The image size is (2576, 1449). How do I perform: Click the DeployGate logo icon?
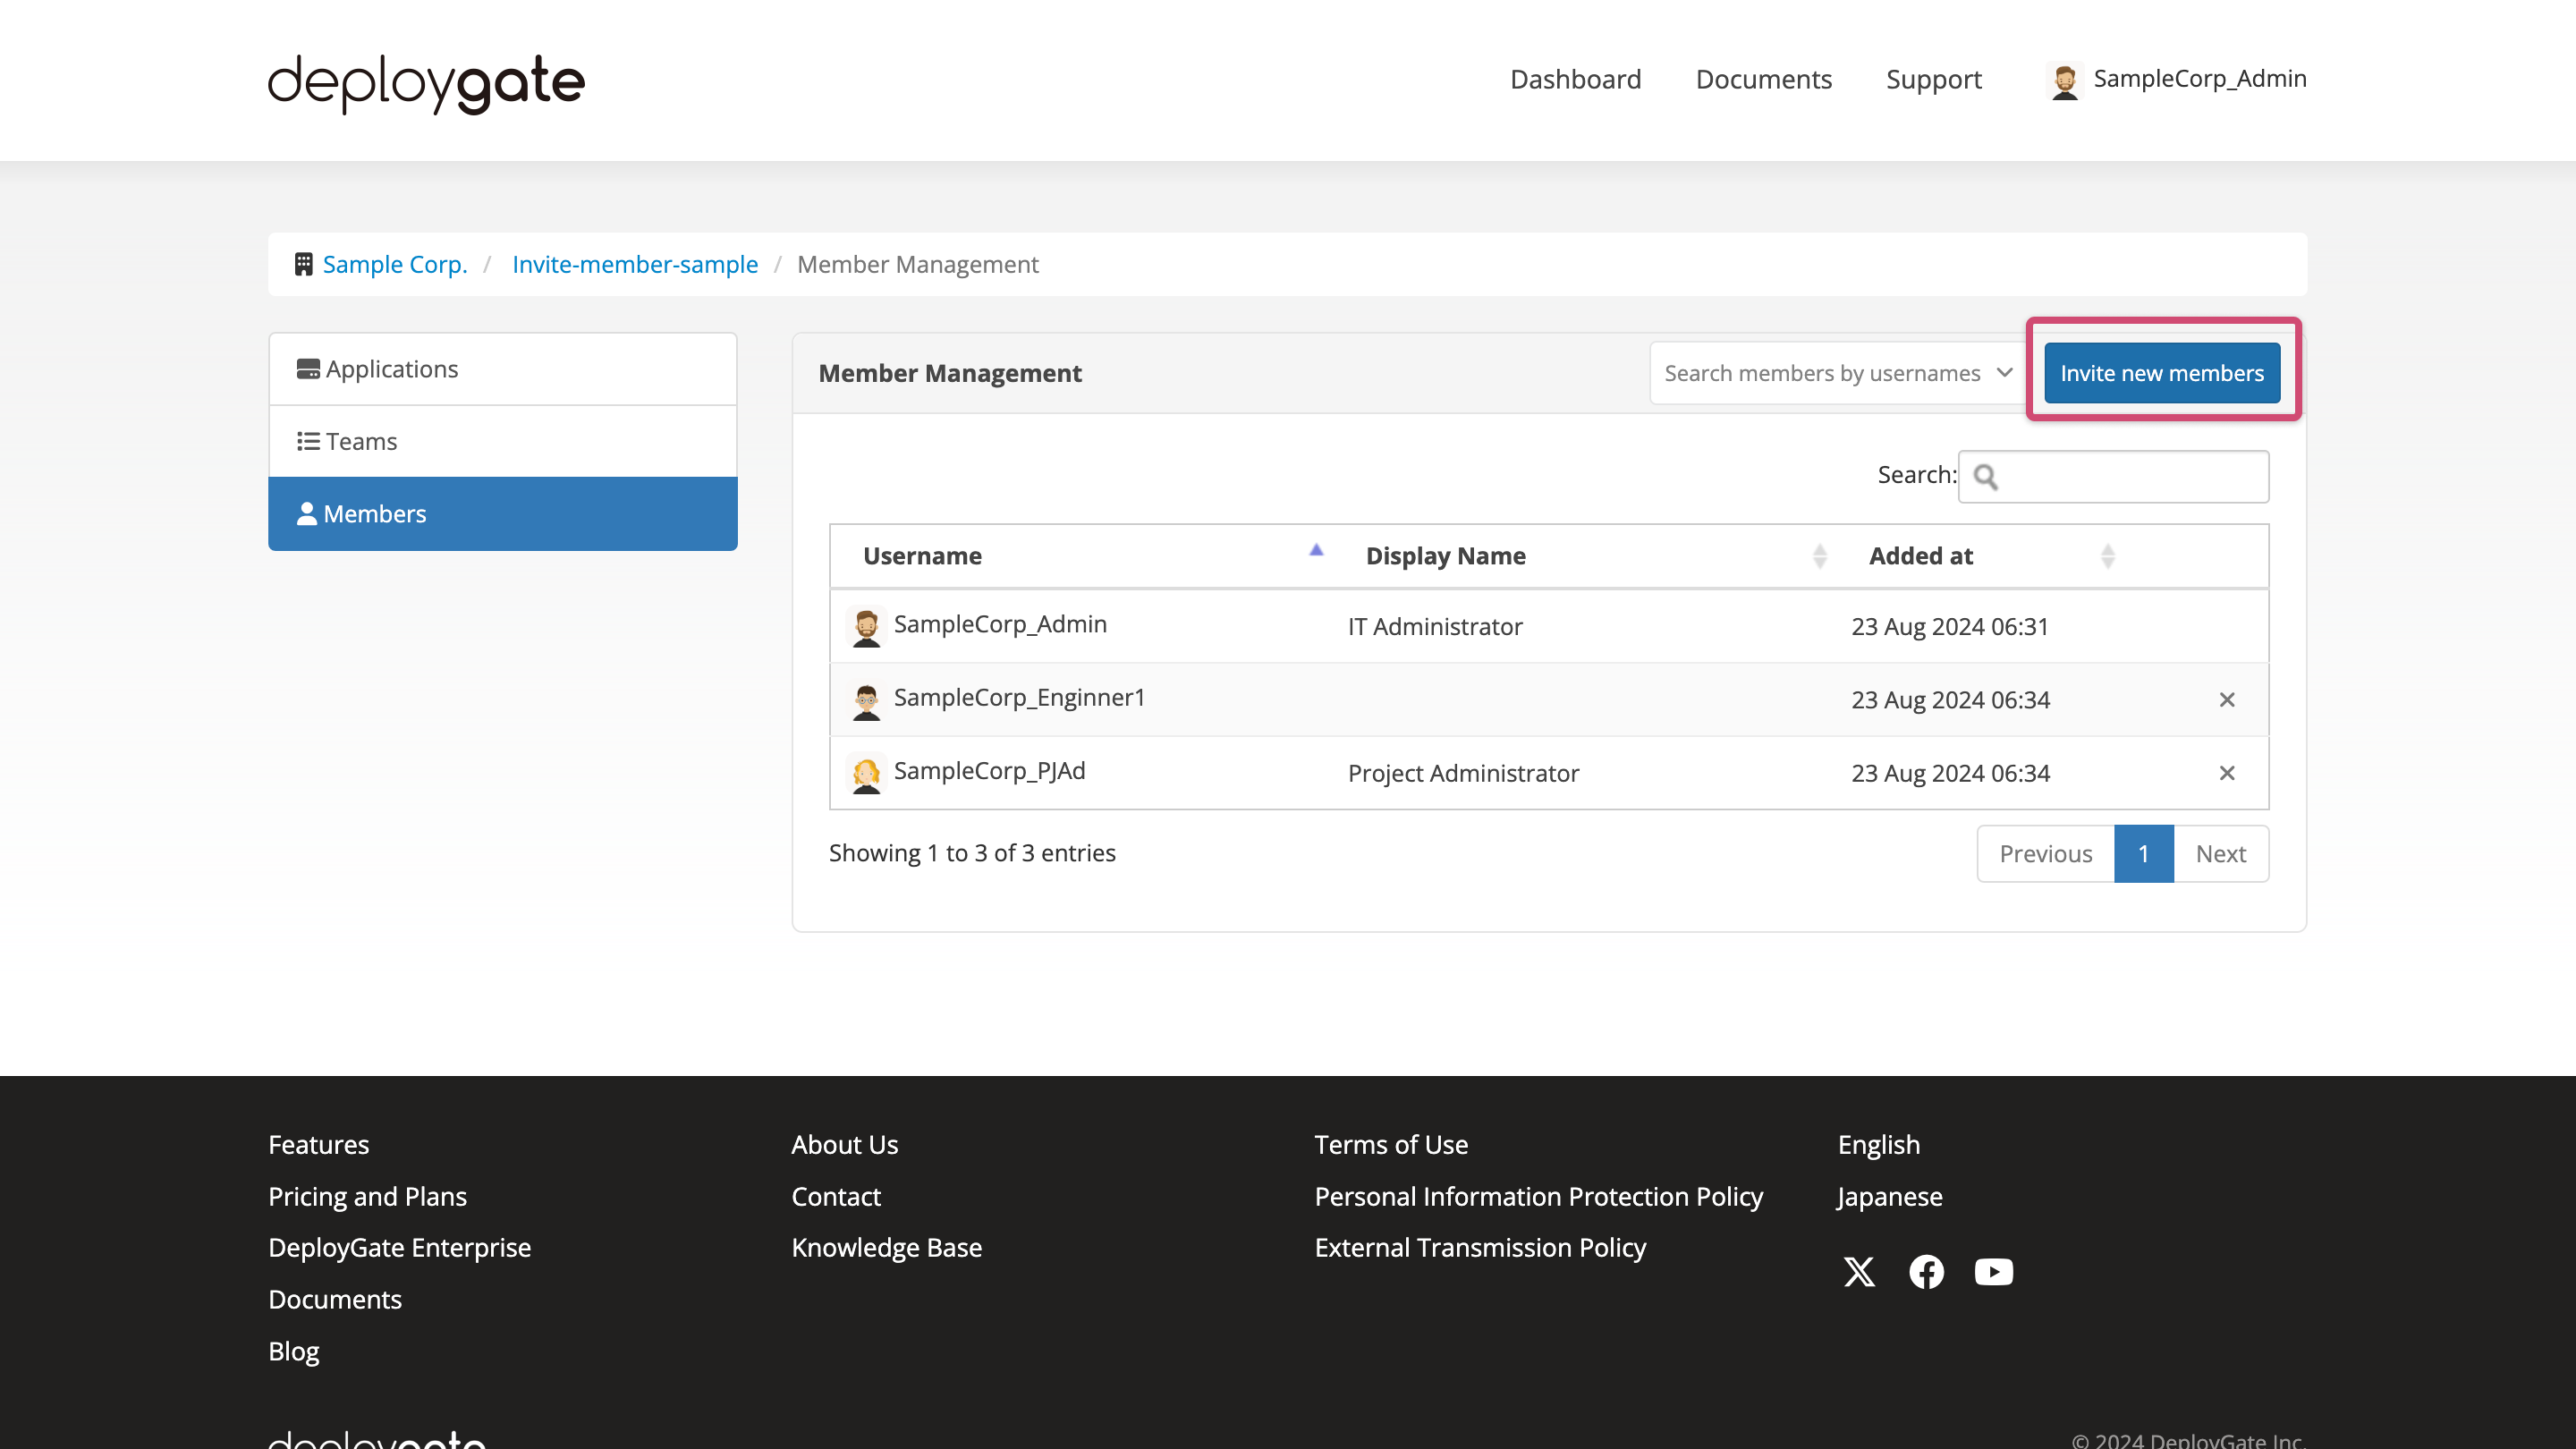click(x=427, y=80)
